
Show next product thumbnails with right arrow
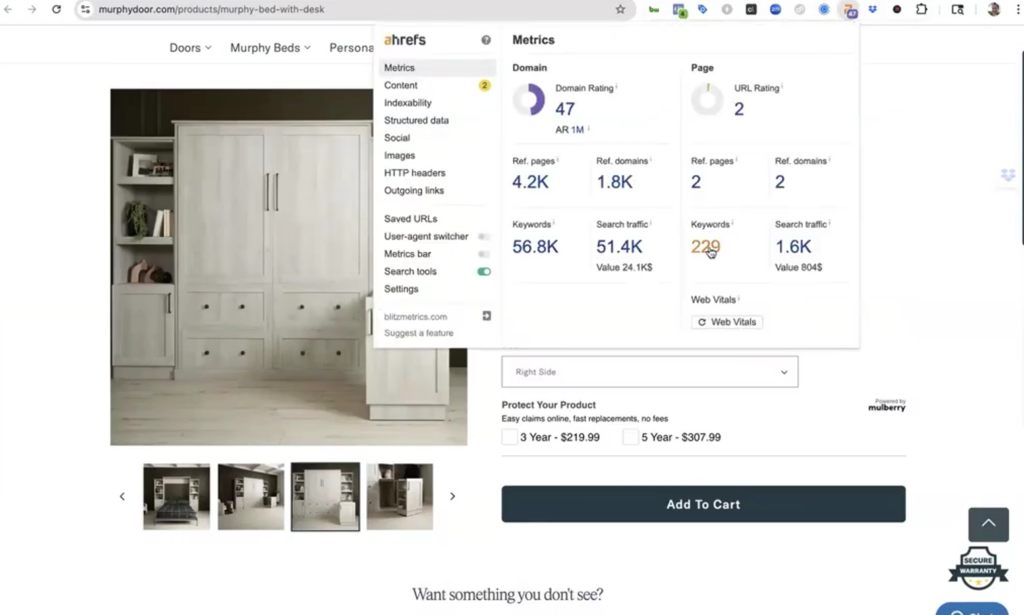tap(452, 496)
